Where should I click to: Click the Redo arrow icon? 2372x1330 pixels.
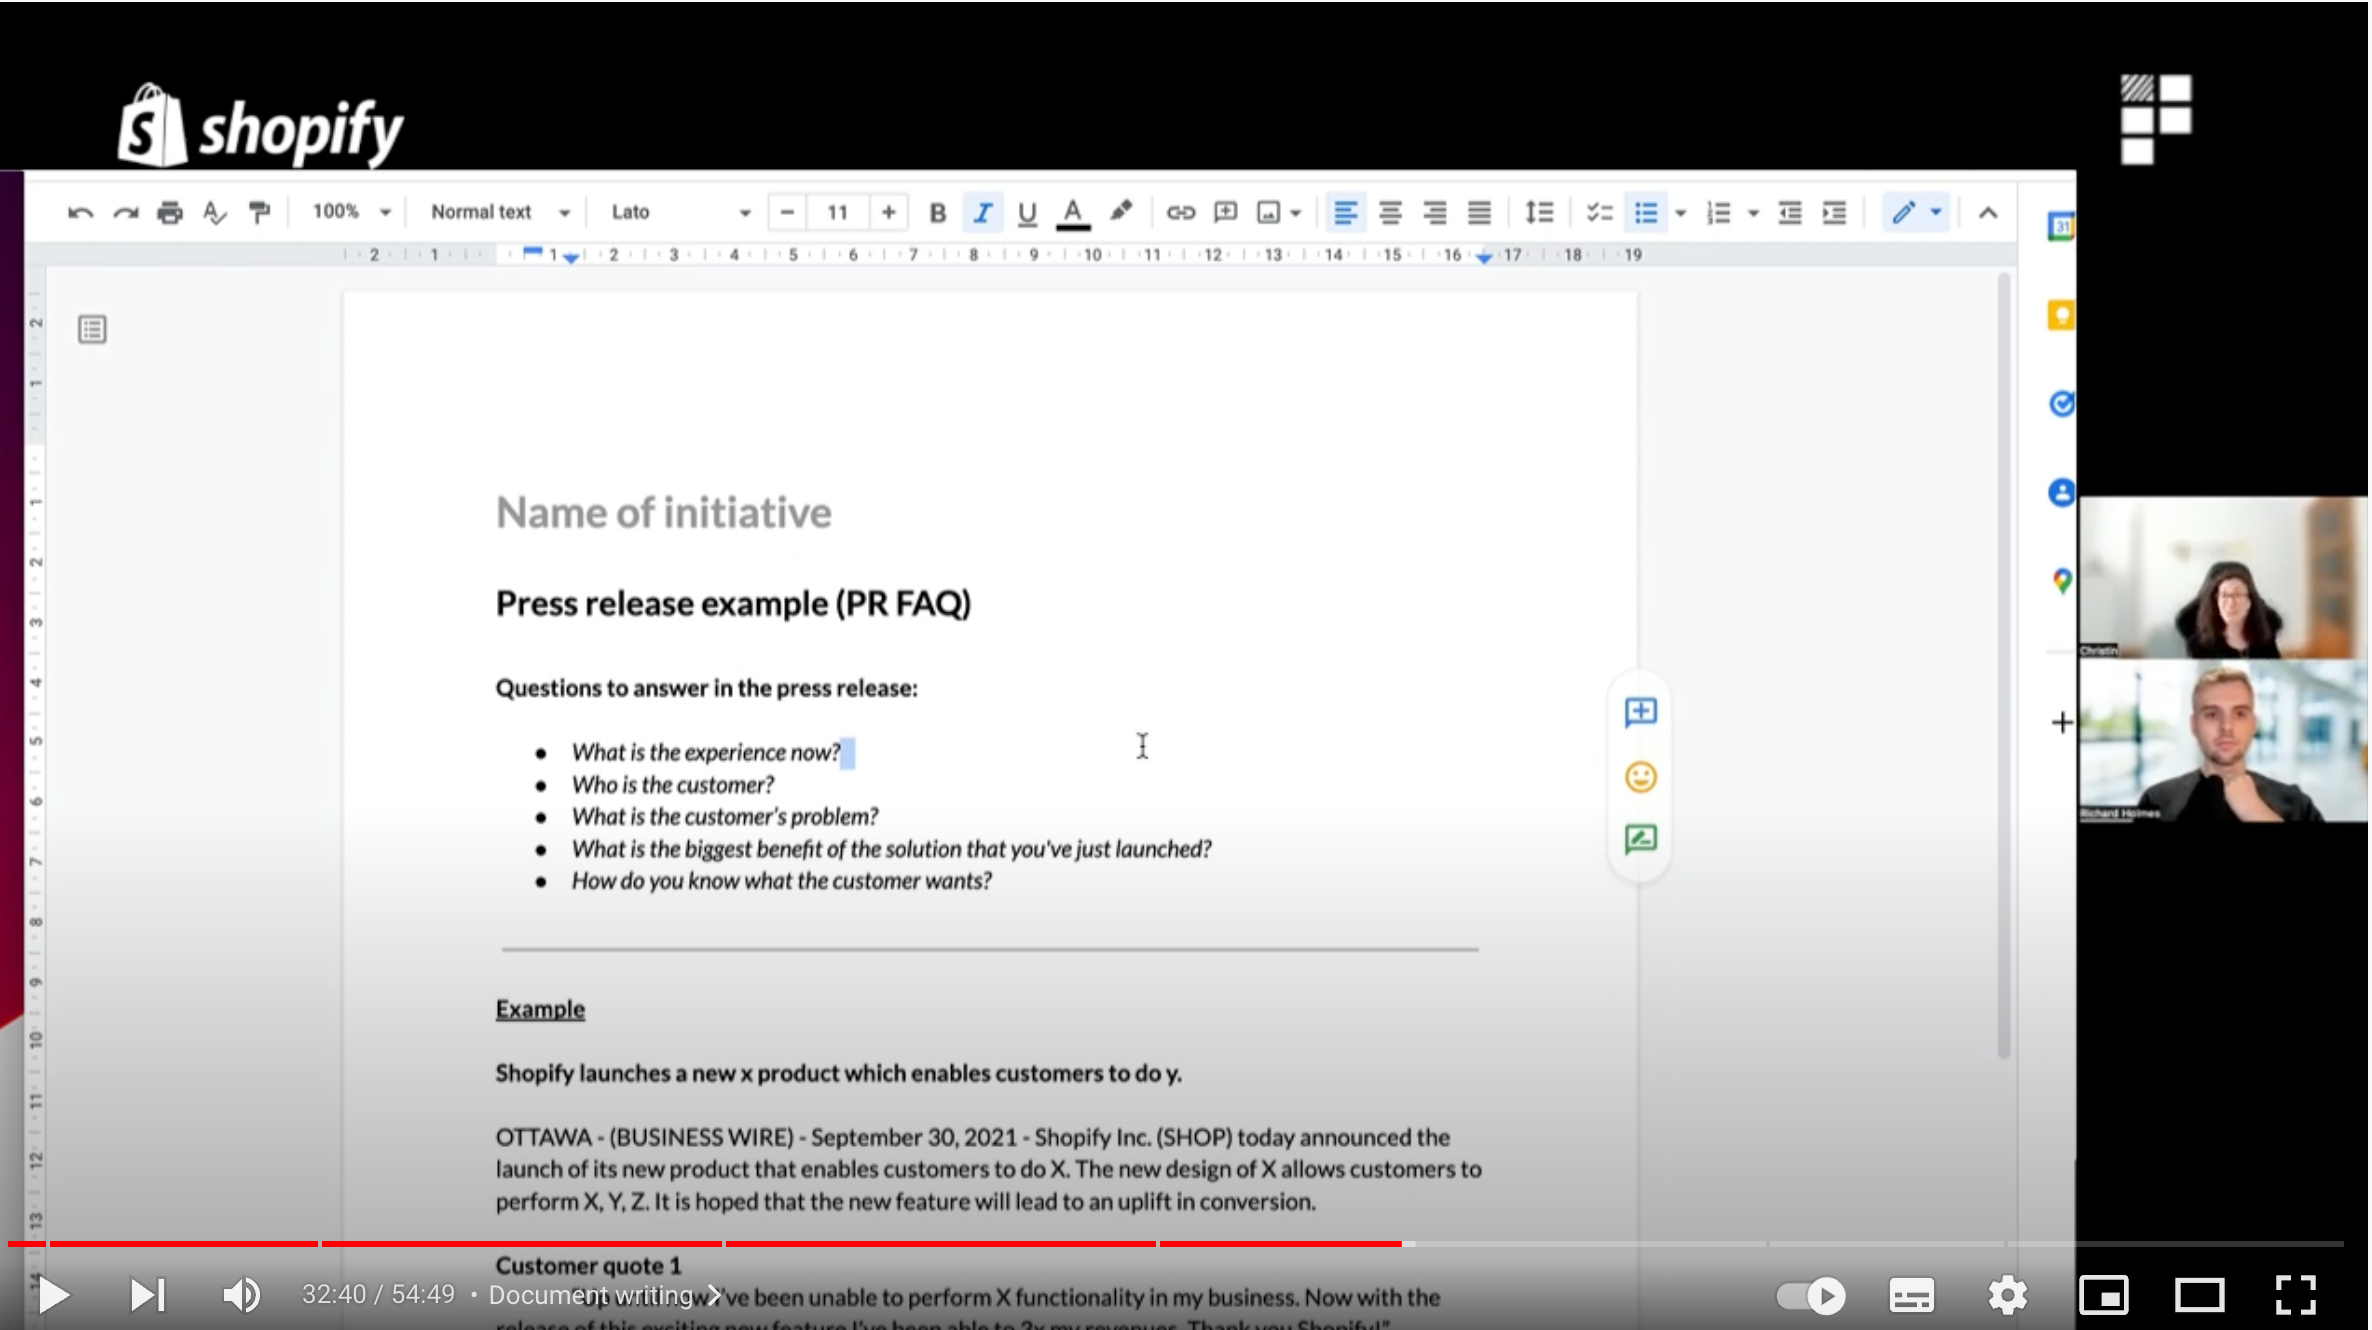click(x=125, y=212)
